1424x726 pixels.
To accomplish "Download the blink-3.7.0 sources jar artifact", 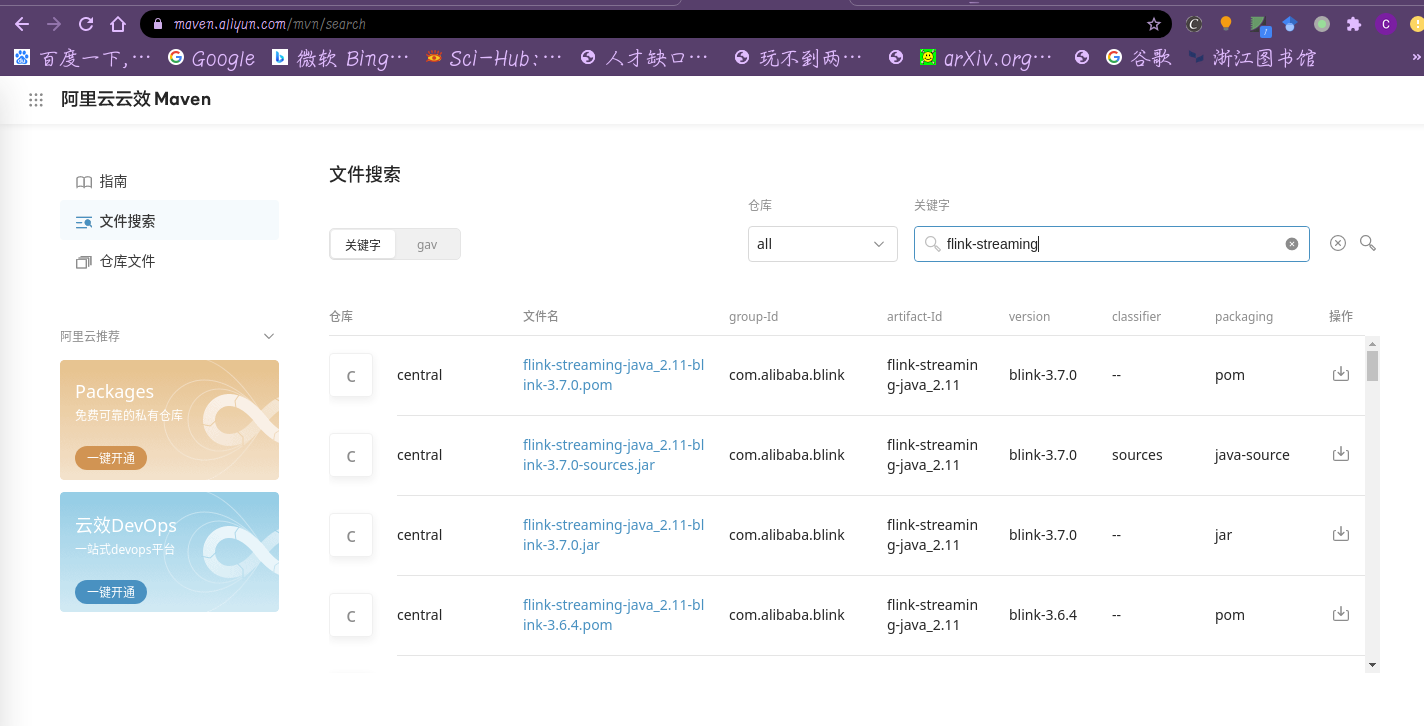I will coord(1341,453).
